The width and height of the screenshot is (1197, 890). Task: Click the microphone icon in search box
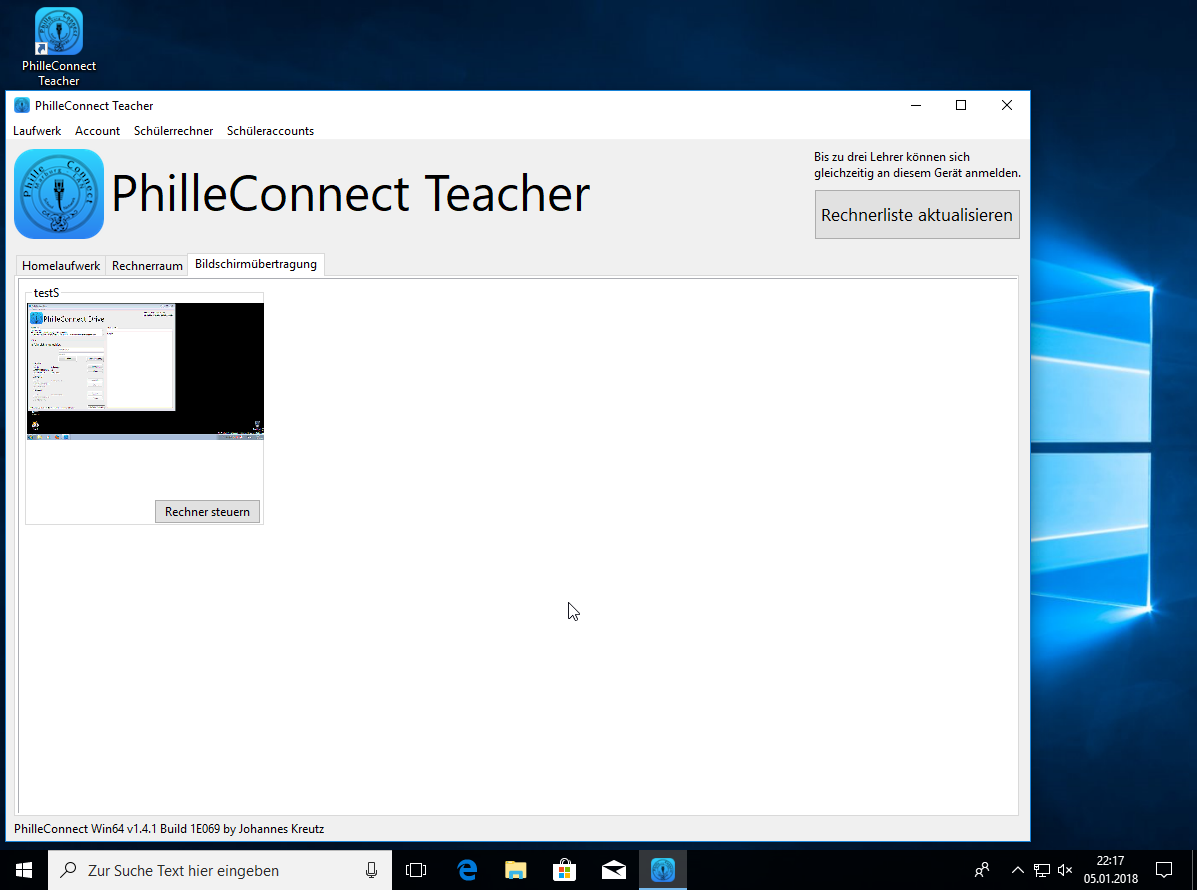click(x=371, y=870)
